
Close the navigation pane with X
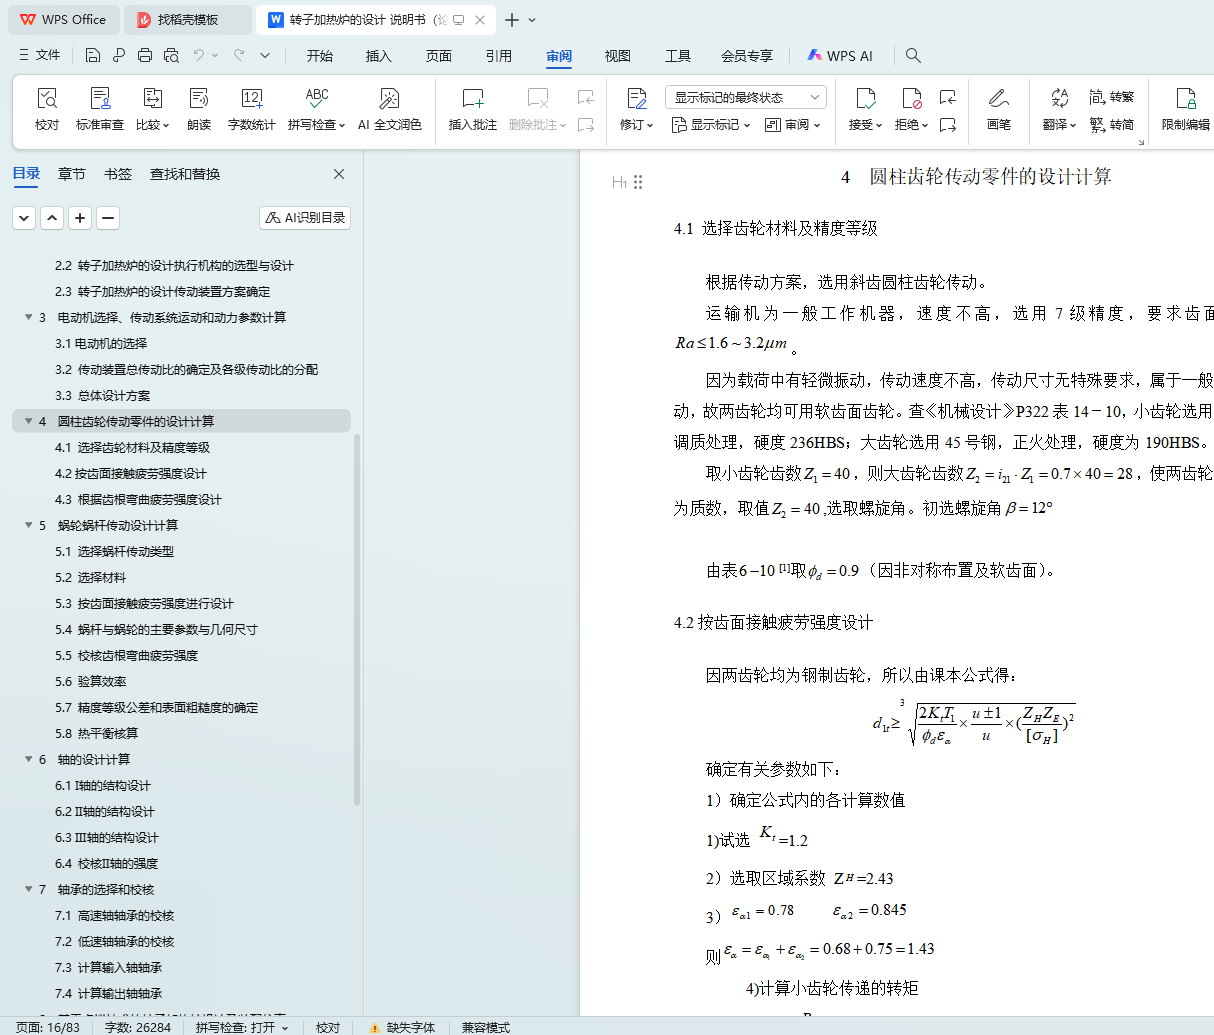tap(339, 174)
